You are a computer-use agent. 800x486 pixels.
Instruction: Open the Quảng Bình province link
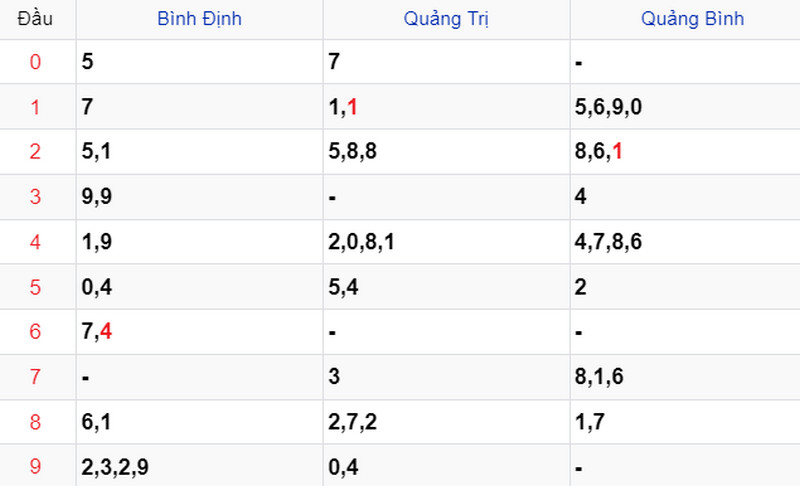pyautogui.click(x=692, y=19)
